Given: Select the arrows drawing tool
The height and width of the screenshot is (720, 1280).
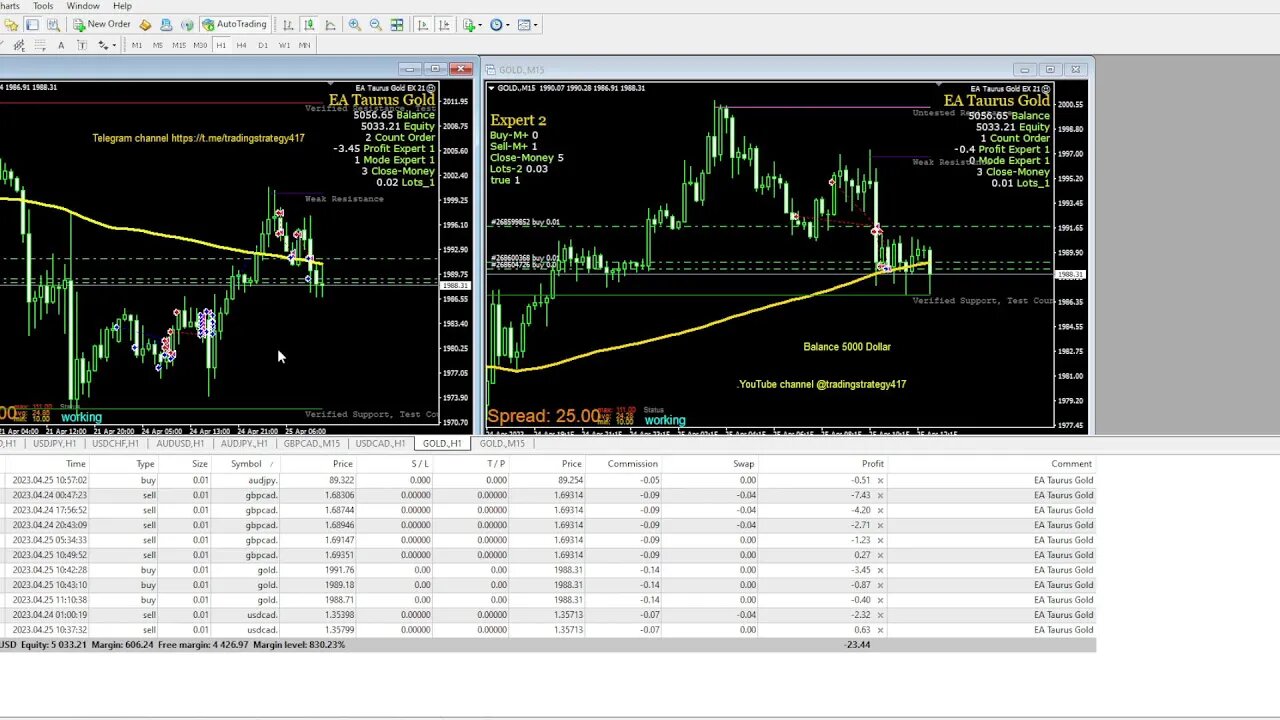Looking at the screenshot, I should pyautogui.click(x=103, y=45).
